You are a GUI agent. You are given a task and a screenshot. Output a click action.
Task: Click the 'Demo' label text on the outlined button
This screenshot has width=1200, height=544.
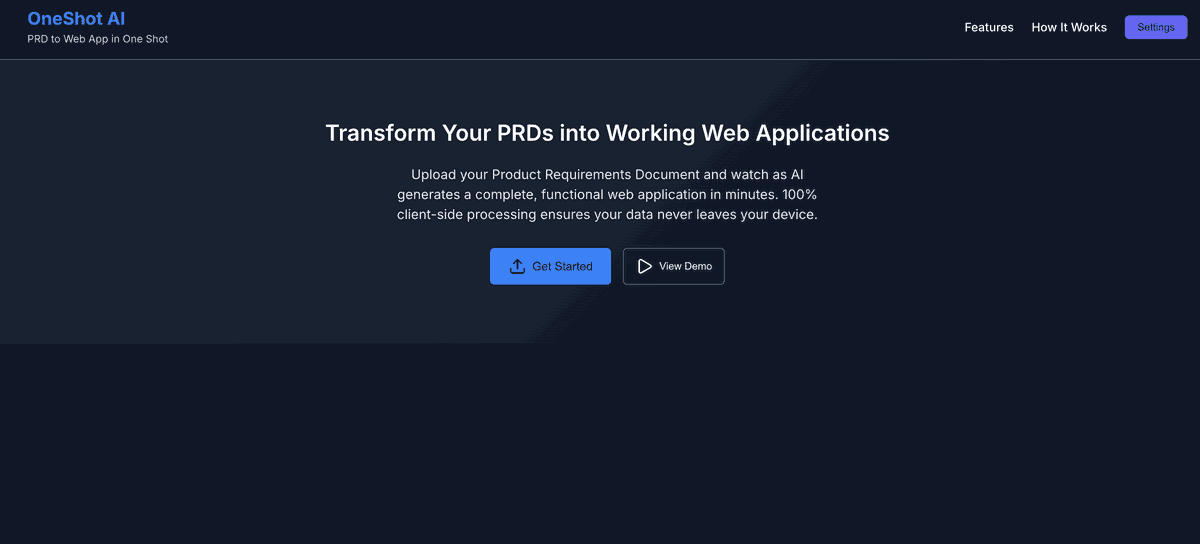(x=699, y=266)
